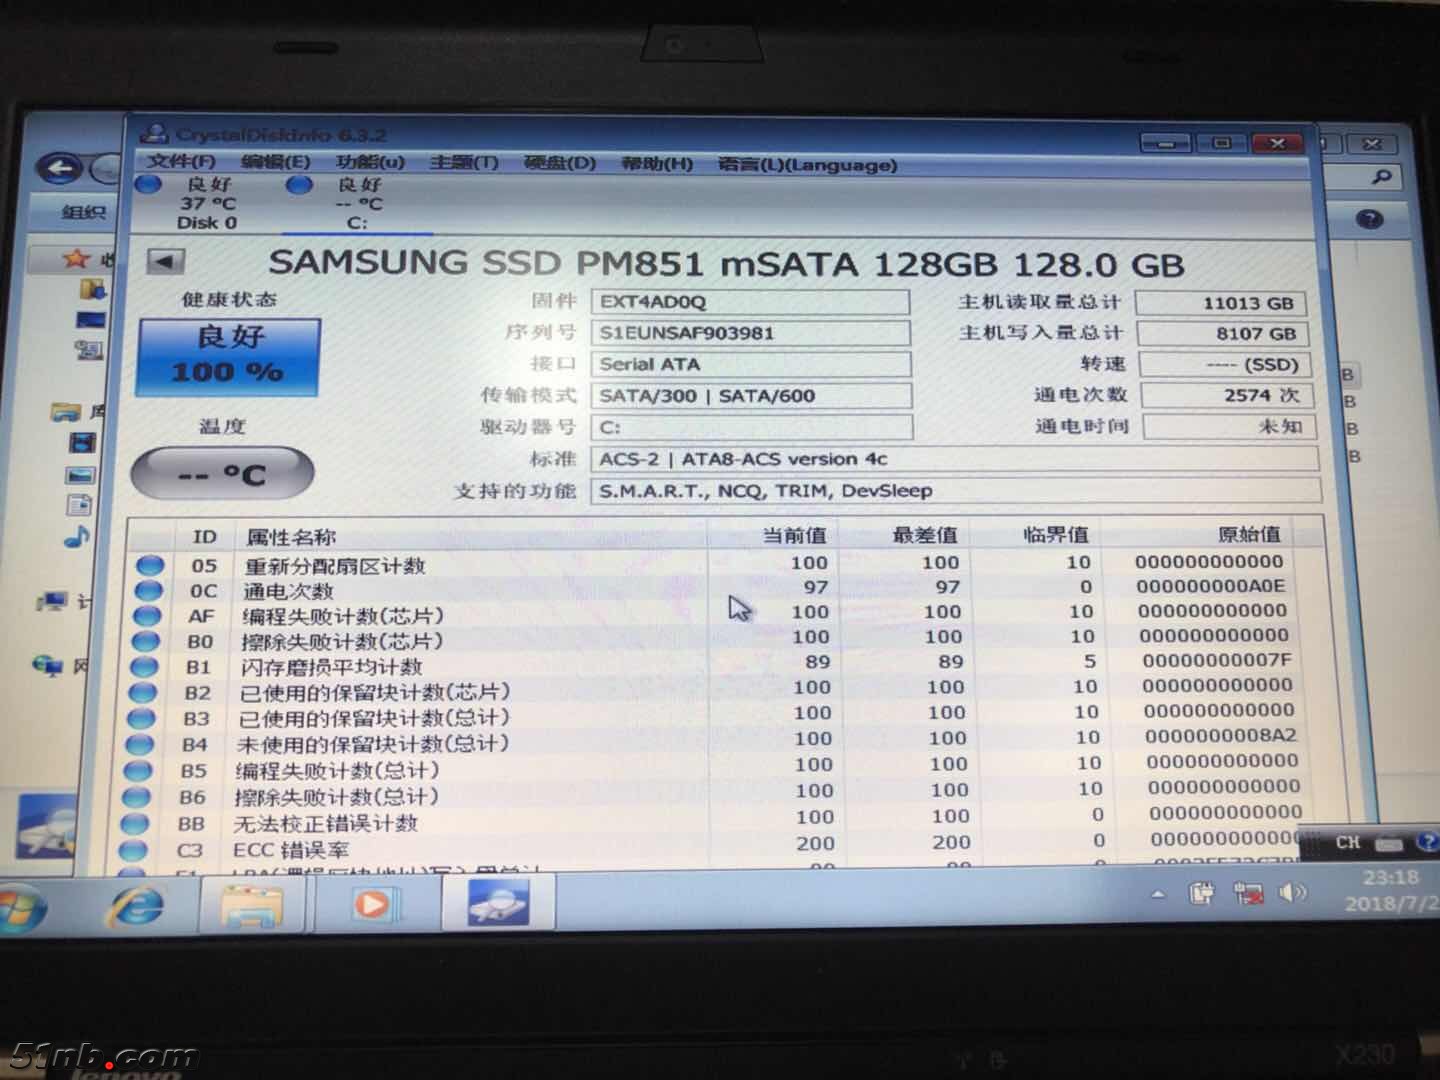Screen dimensions: 1440x1080
Task: Click the SAMSUNG SSD PM851 mSATA 128GB title
Action: (727, 264)
